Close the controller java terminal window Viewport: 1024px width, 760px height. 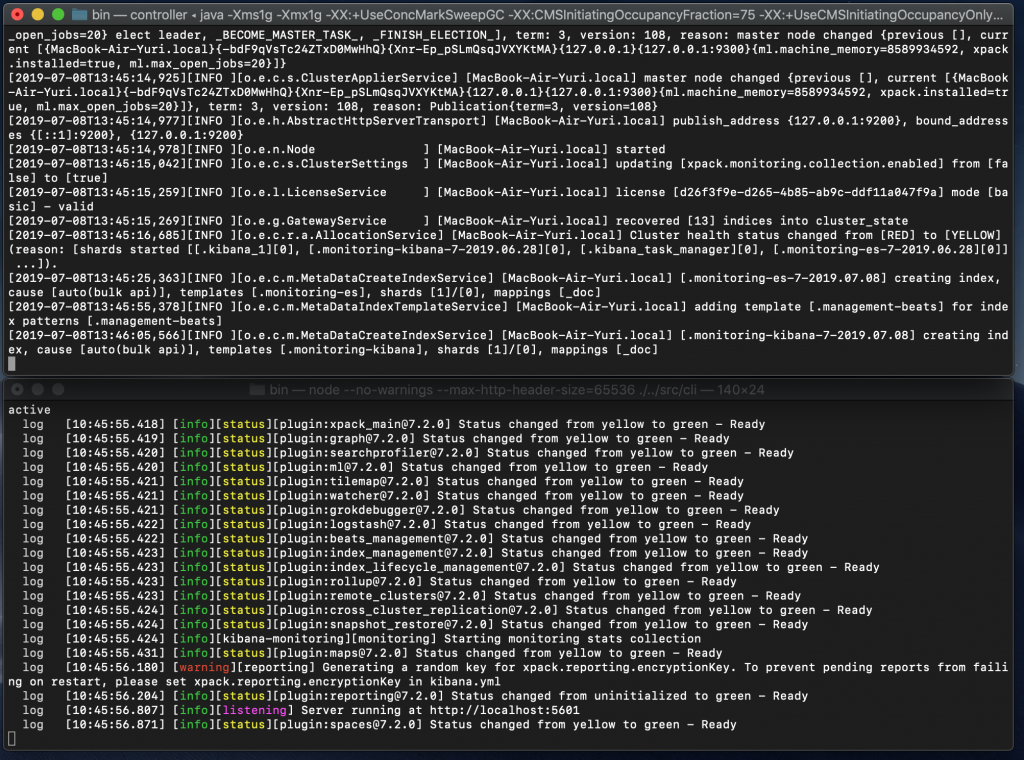pyautogui.click(x=18, y=14)
